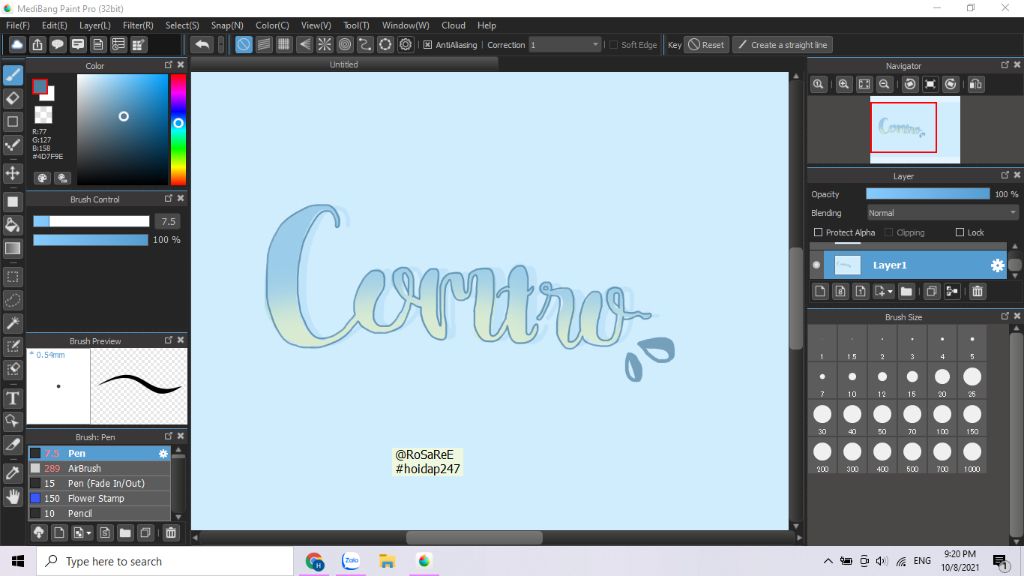
Task: Delete layer with trash icon
Action: (x=977, y=291)
